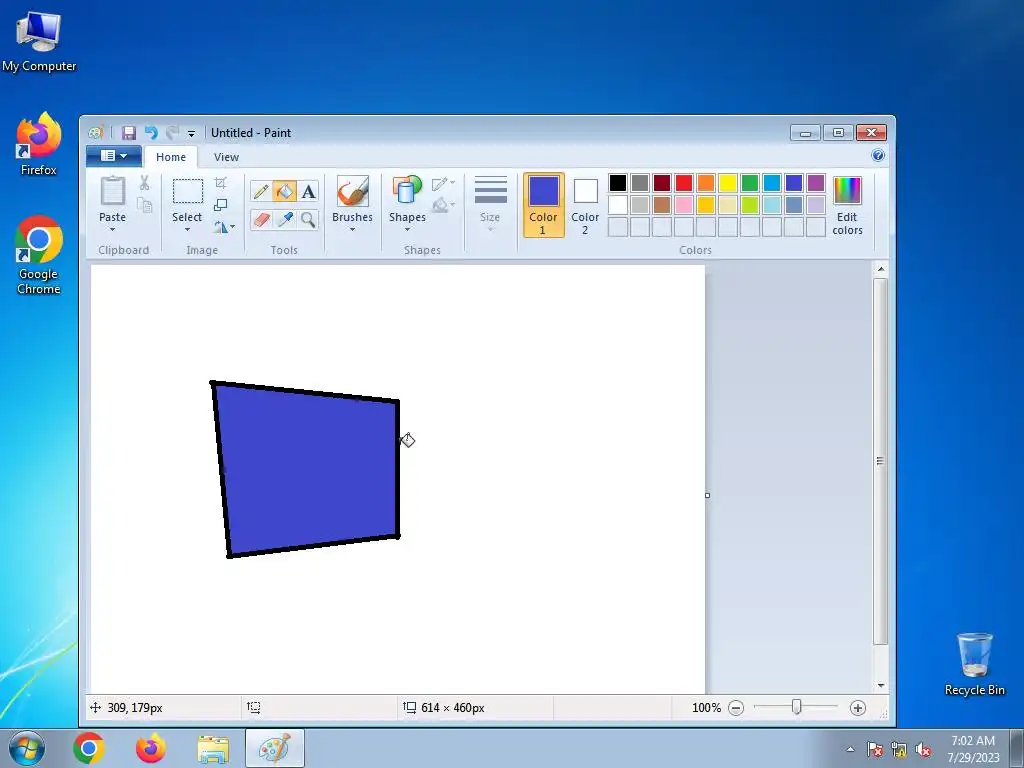
Task: Activate the Color 2 button
Action: (x=585, y=205)
